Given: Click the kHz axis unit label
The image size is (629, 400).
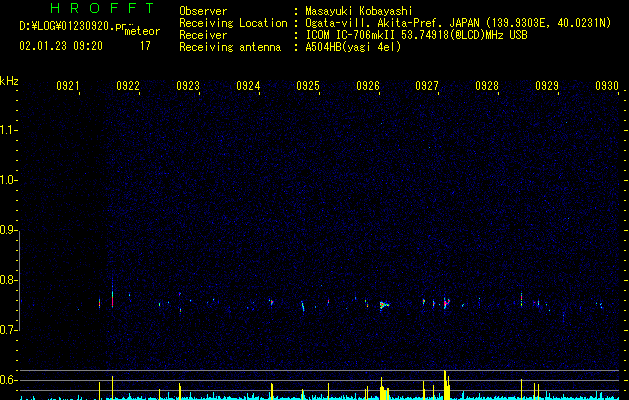Looking at the screenshot, I should tap(9, 81).
